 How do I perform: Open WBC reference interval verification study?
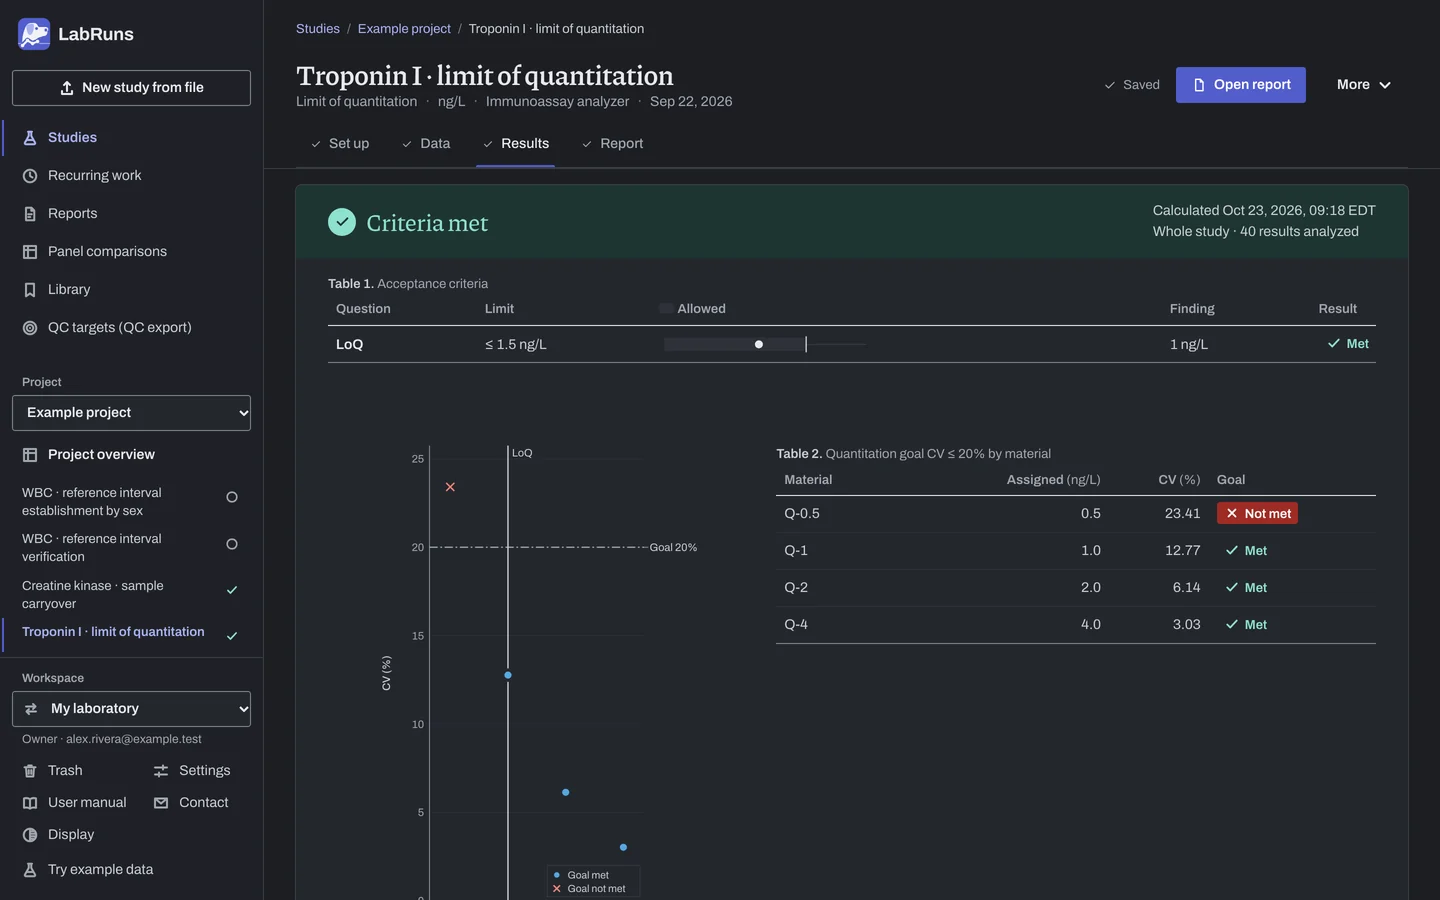click(x=130, y=548)
